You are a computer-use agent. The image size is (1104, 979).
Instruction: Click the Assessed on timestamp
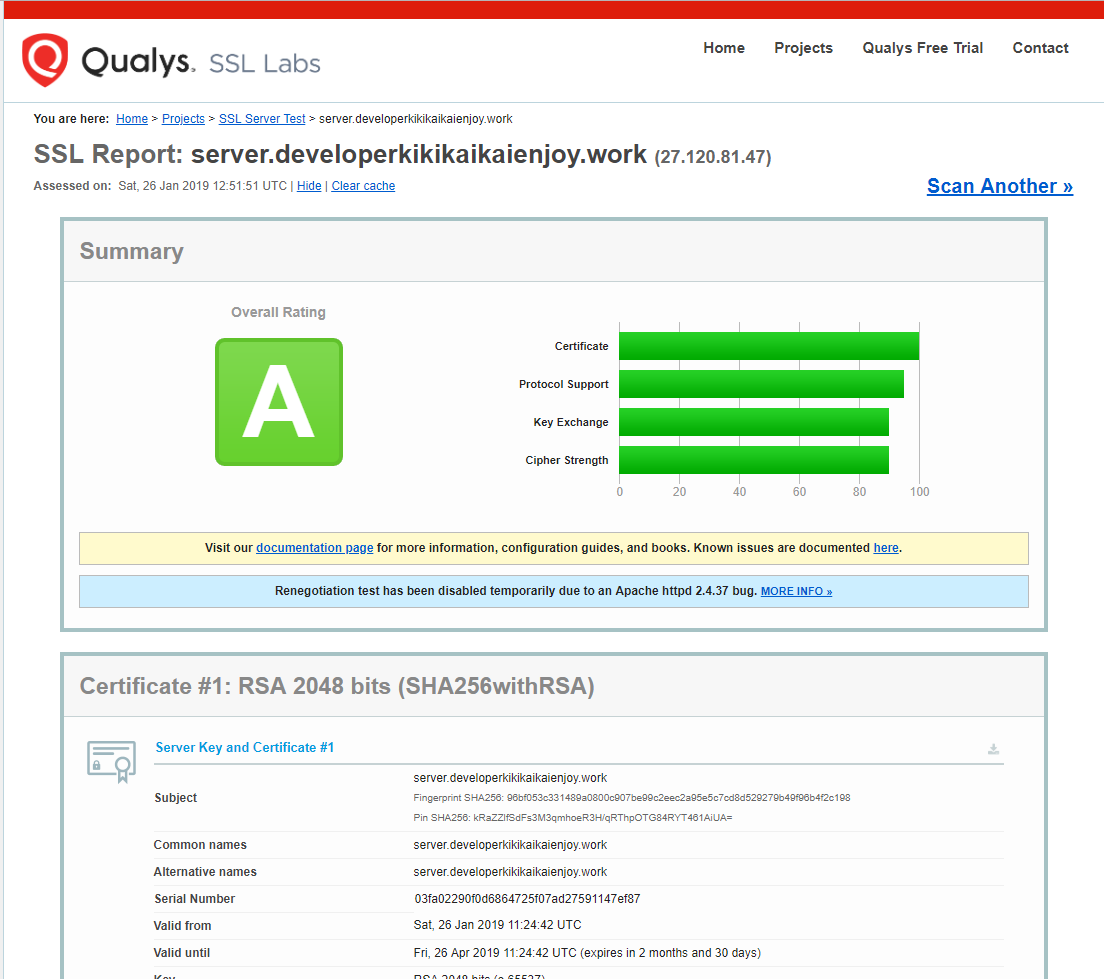[x=203, y=186]
